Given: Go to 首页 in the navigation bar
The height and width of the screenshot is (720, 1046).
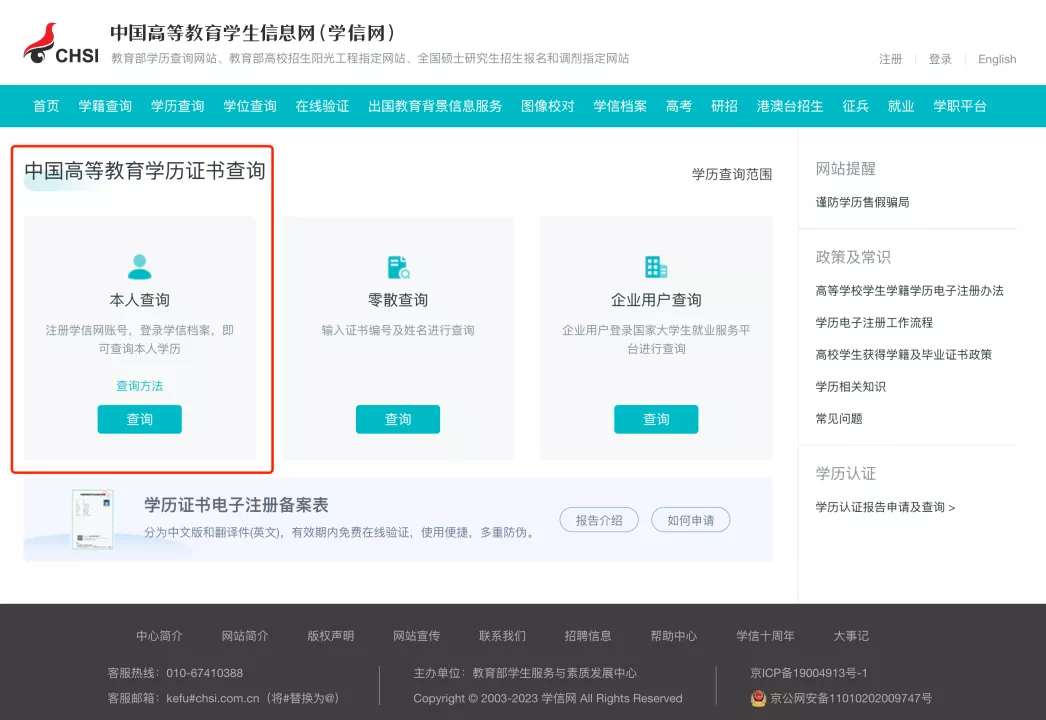Looking at the screenshot, I should click(46, 106).
